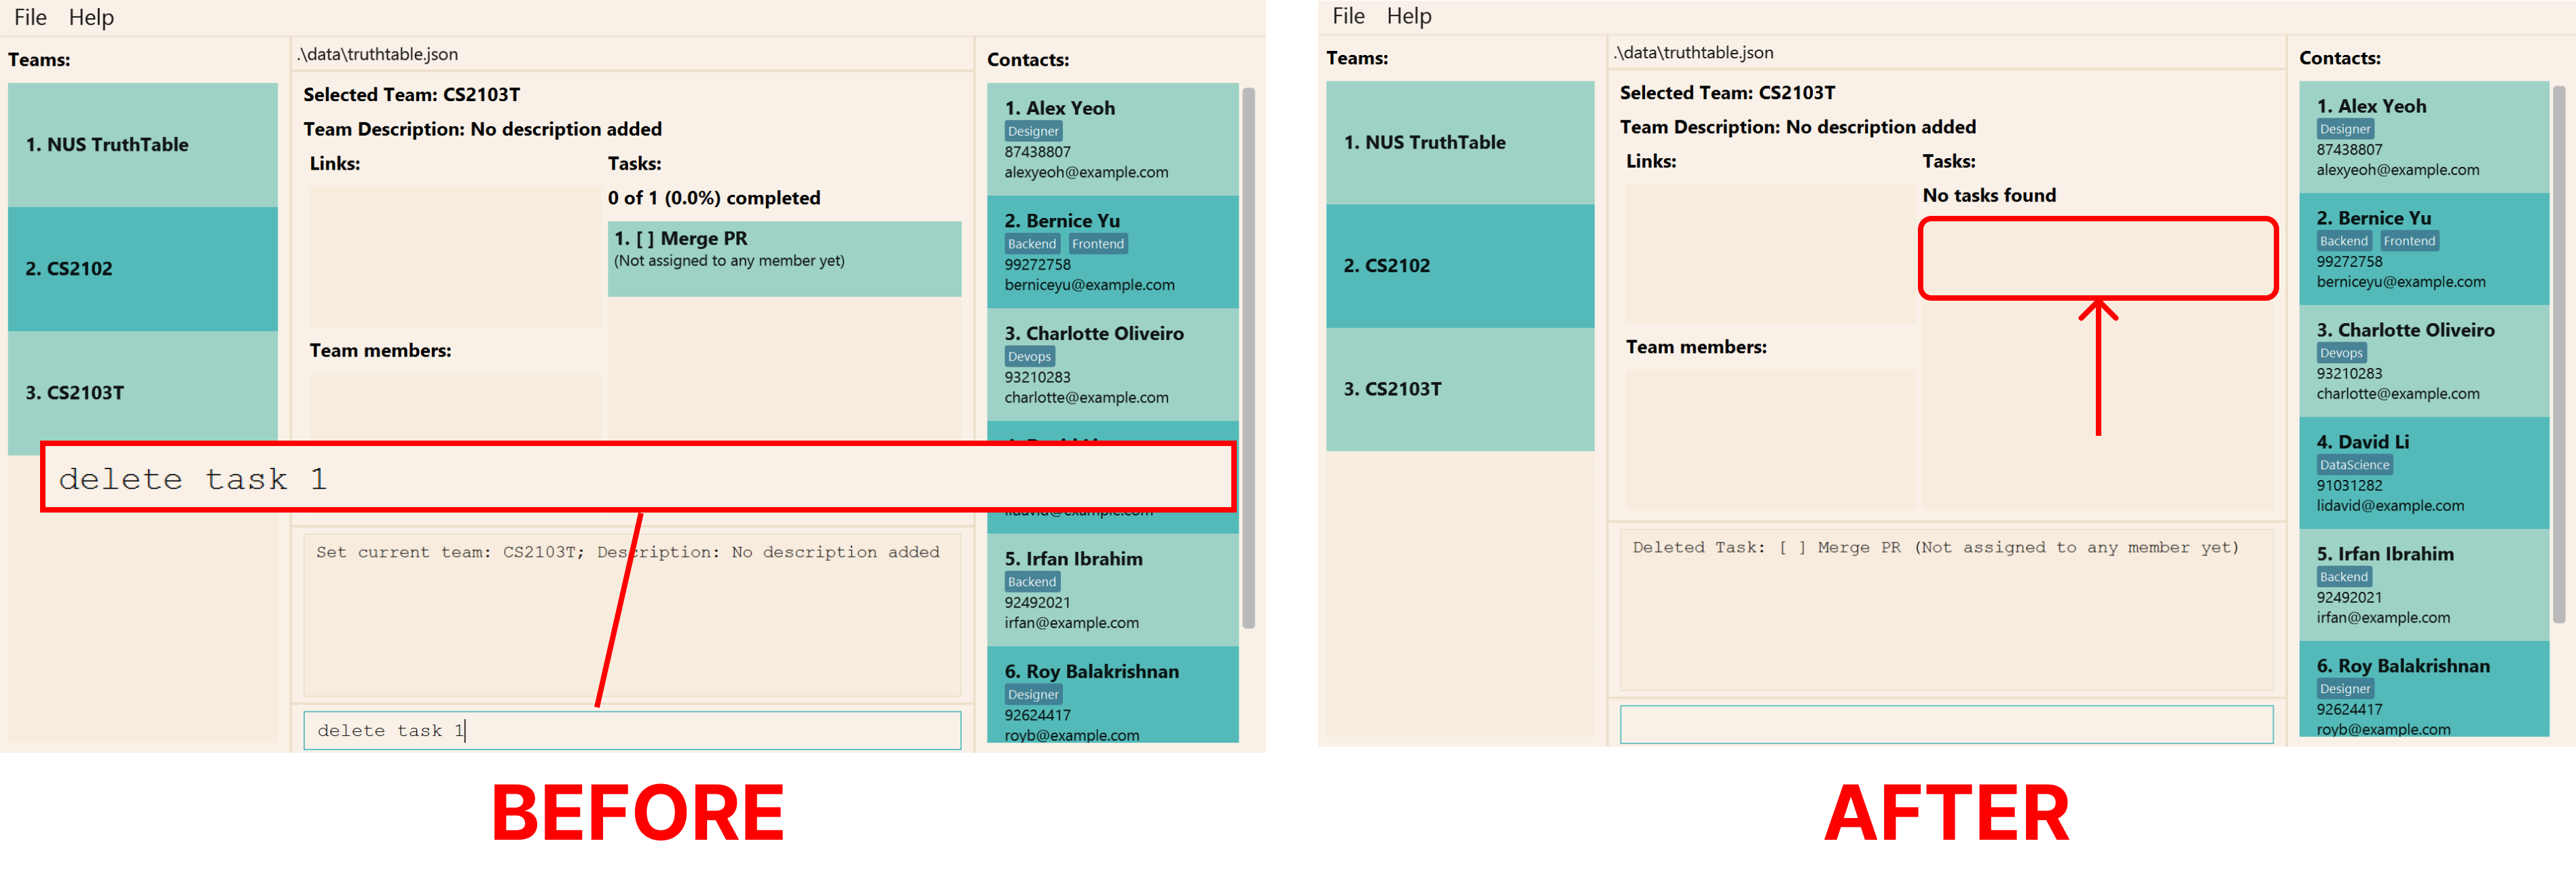Click Roy Balakrishnan contact in BEFORE window
The width and height of the screenshot is (2576, 871).
[x=1112, y=695]
